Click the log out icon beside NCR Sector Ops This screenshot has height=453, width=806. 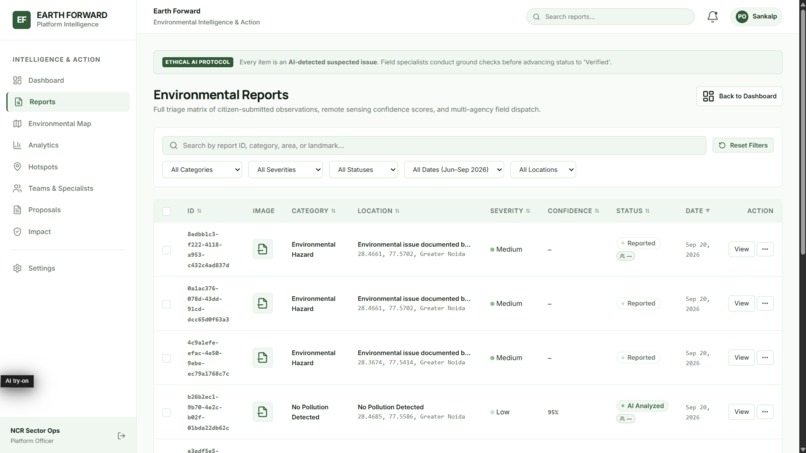121,436
